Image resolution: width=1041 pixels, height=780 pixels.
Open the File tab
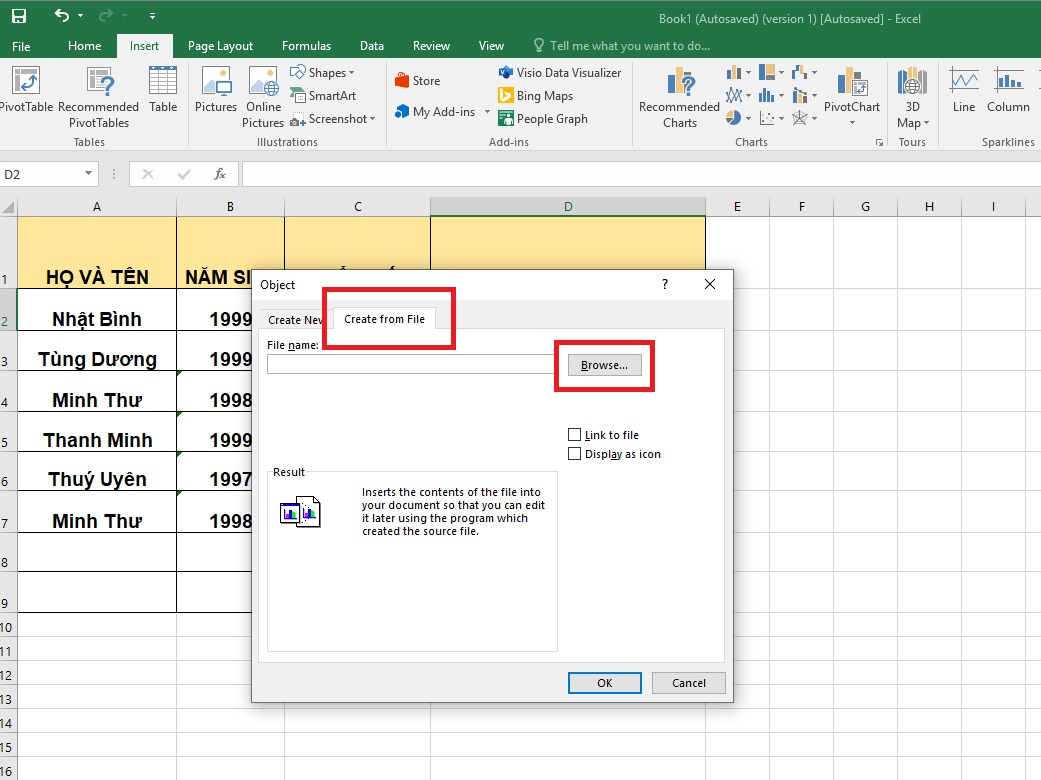(x=21, y=46)
